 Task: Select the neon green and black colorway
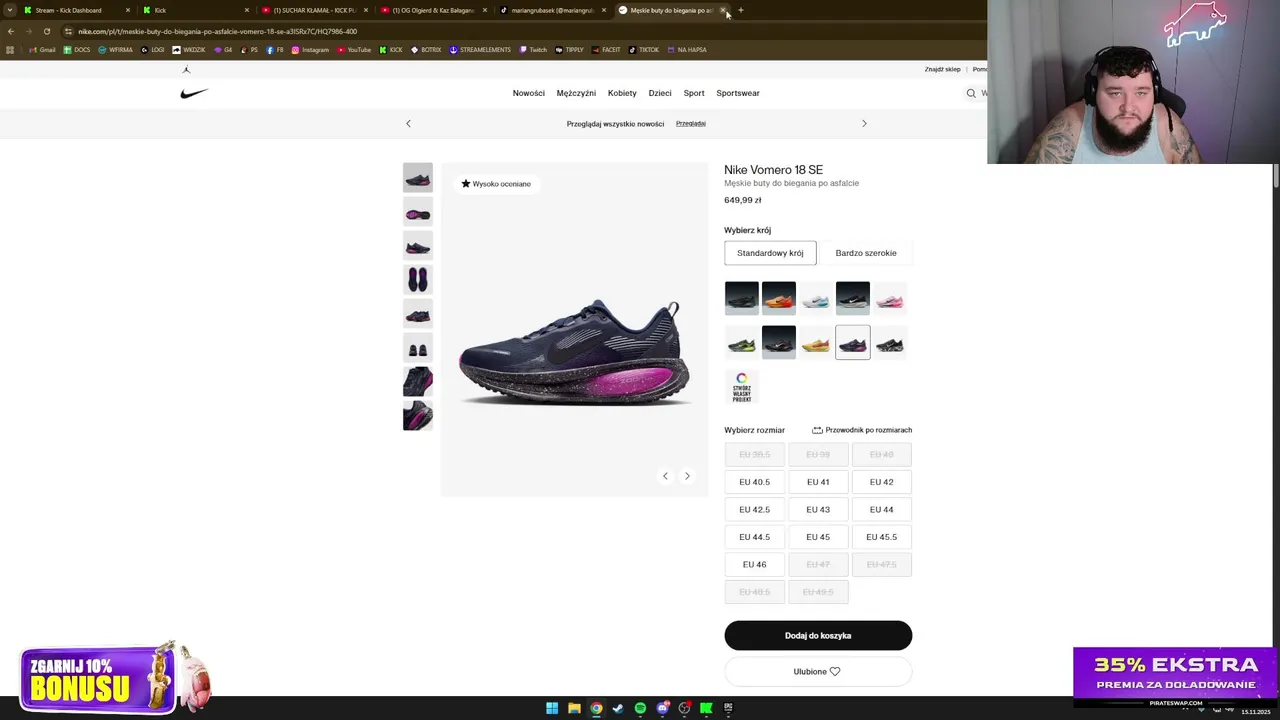pos(741,343)
